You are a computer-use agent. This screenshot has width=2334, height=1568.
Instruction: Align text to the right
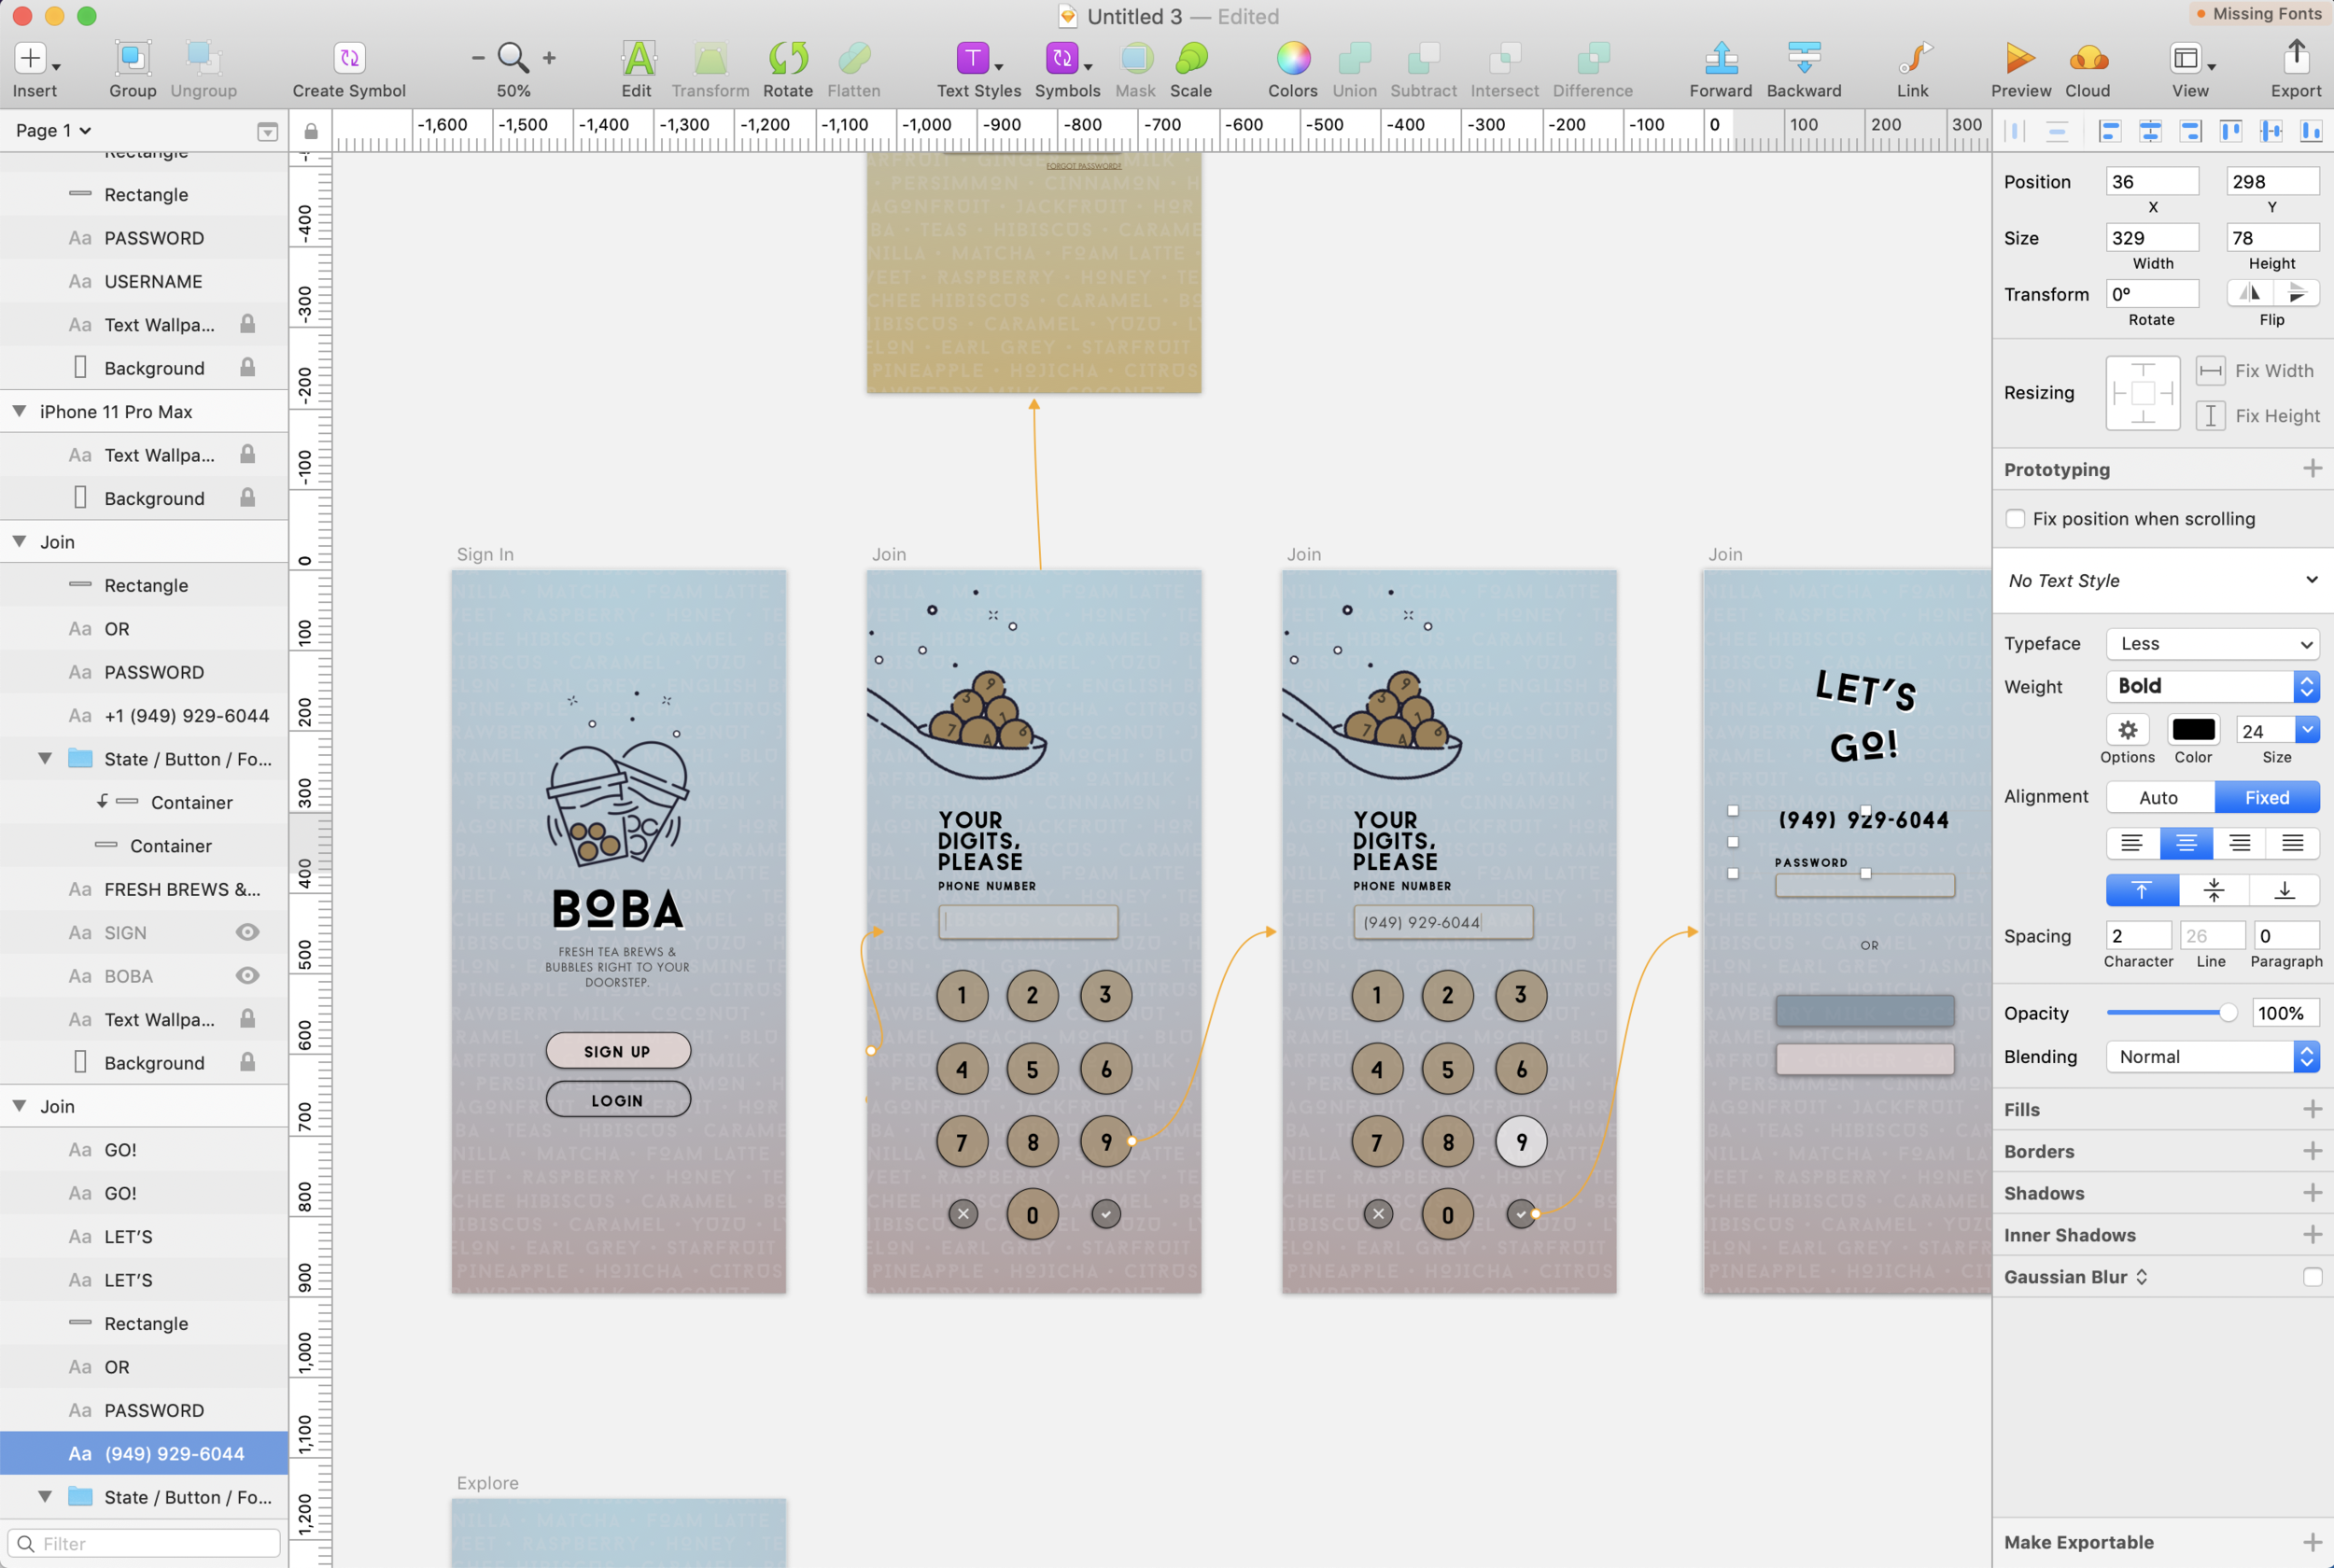click(x=2240, y=843)
